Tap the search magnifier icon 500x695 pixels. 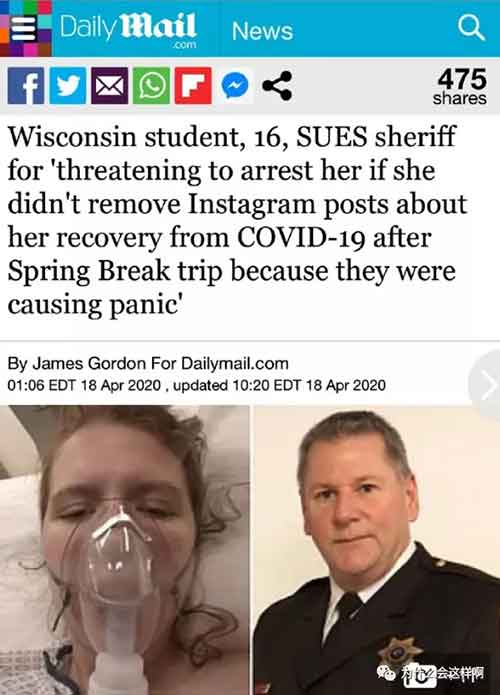pos(471,27)
